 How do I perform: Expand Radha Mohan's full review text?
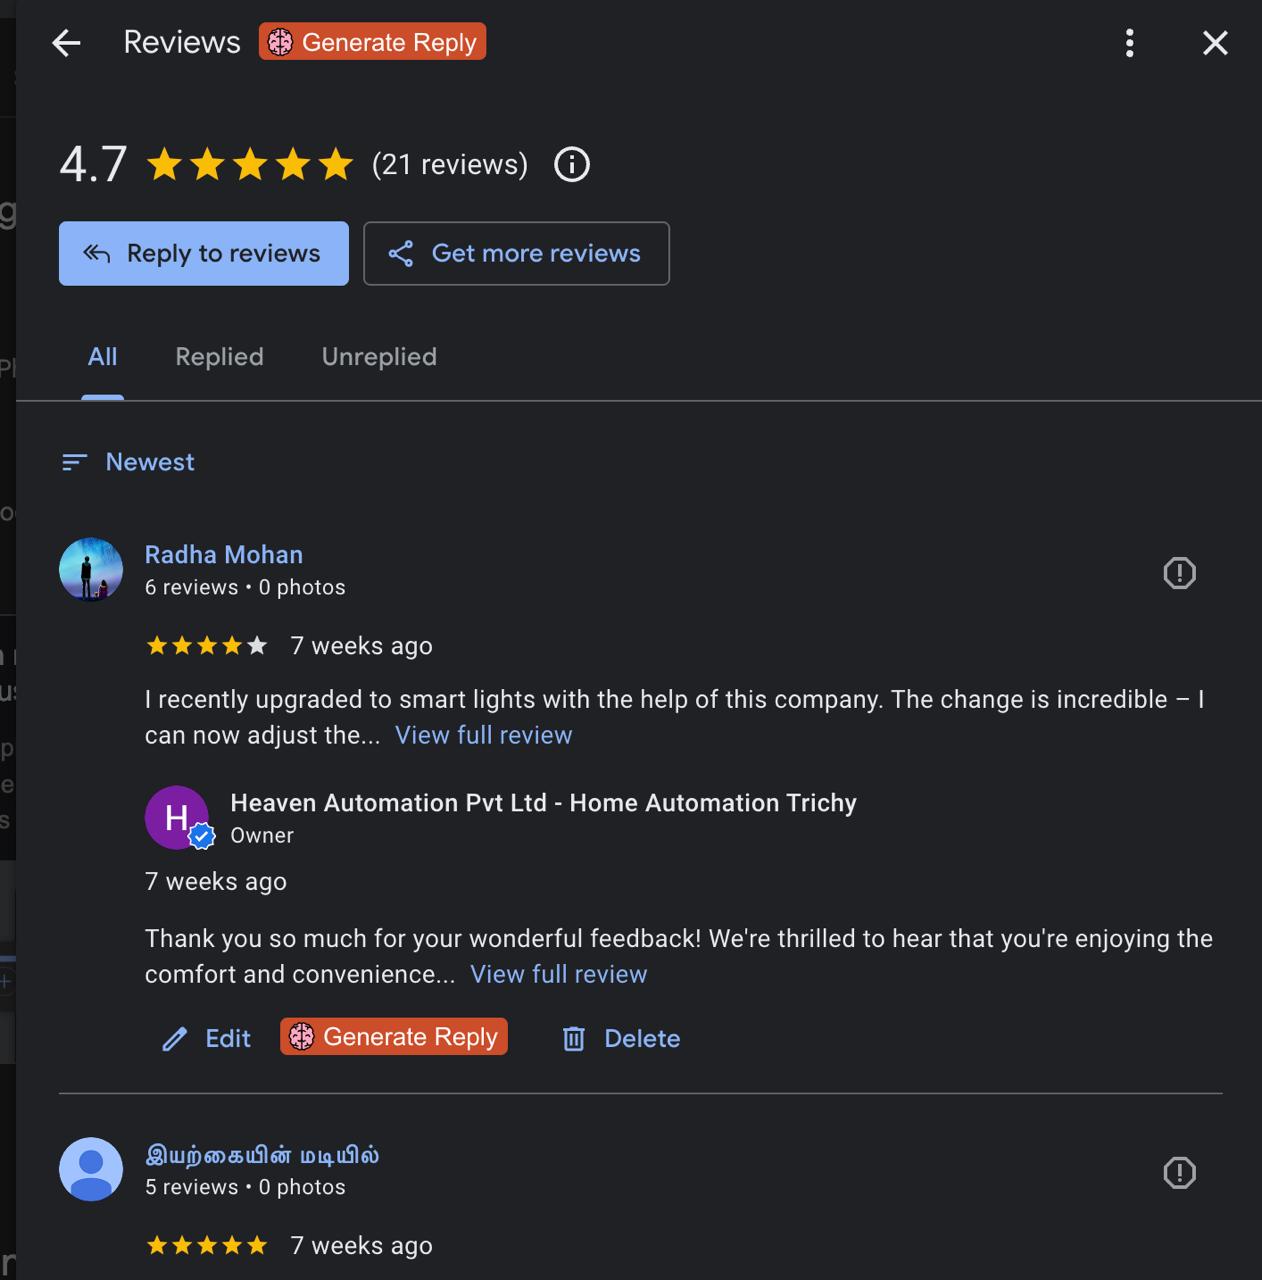(x=483, y=735)
